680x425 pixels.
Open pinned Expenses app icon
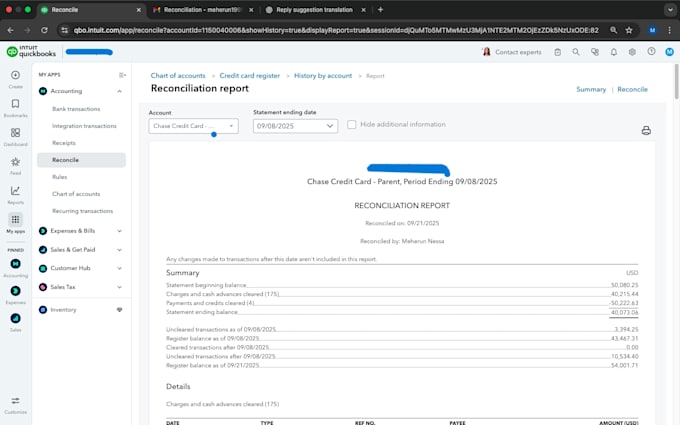pos(15,291)
